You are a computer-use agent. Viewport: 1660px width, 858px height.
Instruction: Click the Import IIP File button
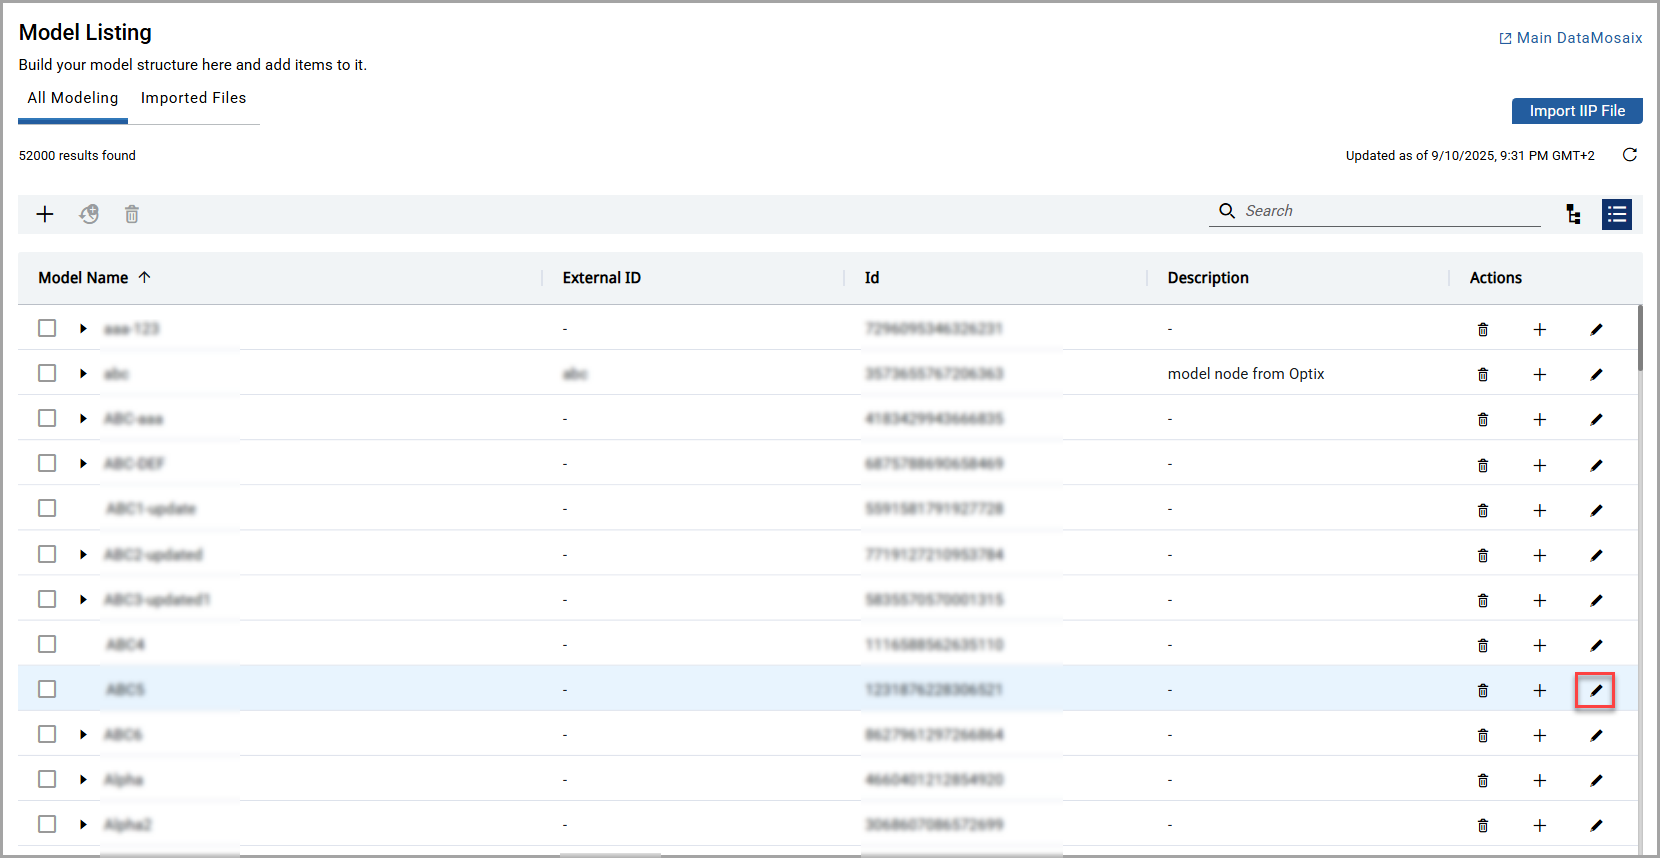[1576, 111]
